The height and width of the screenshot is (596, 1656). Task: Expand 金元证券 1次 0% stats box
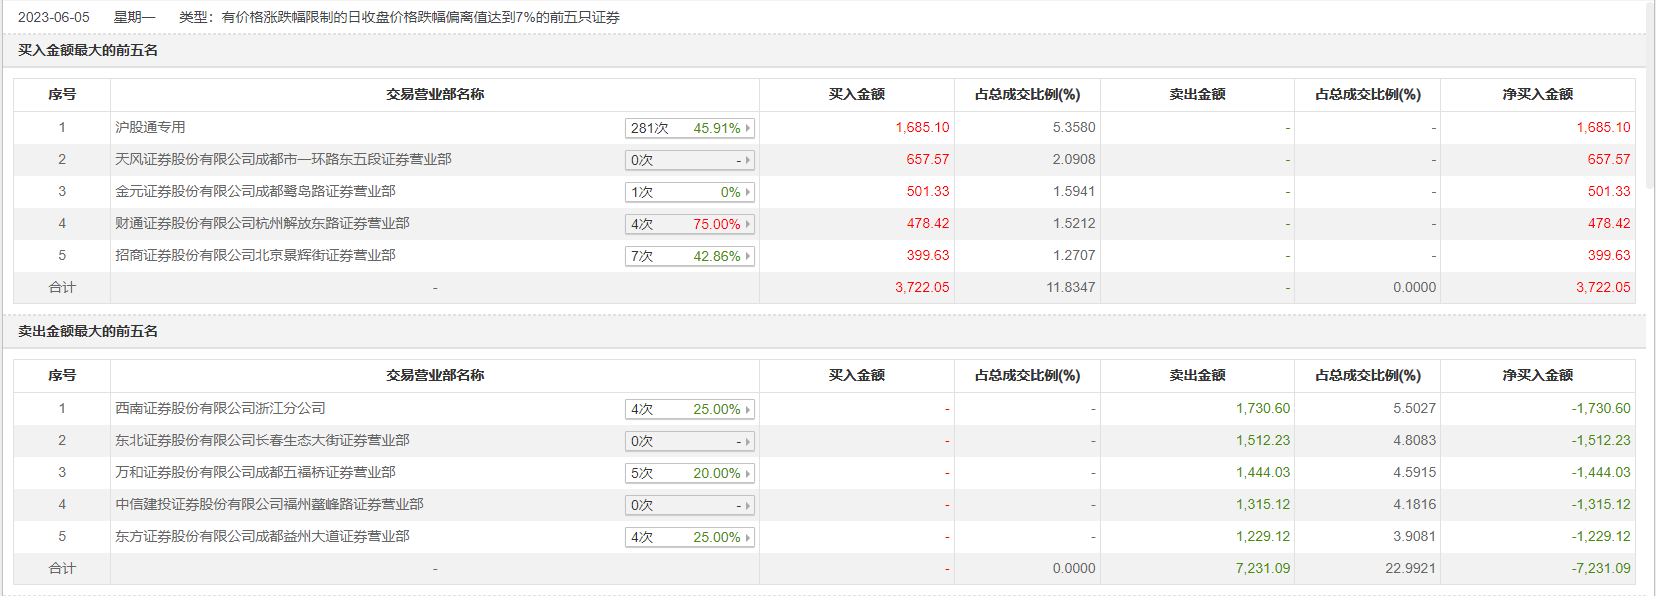[x=689, y=192]
